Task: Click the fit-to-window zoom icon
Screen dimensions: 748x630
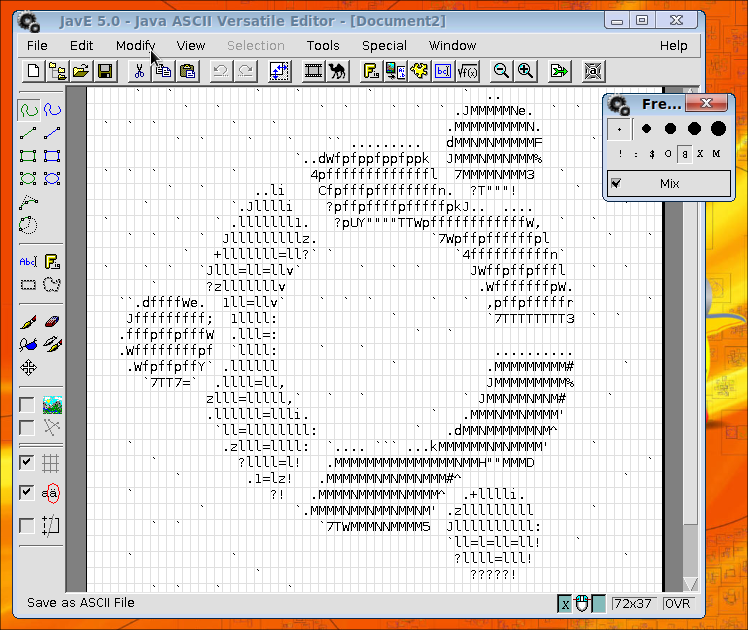Action: coord(593,72)
